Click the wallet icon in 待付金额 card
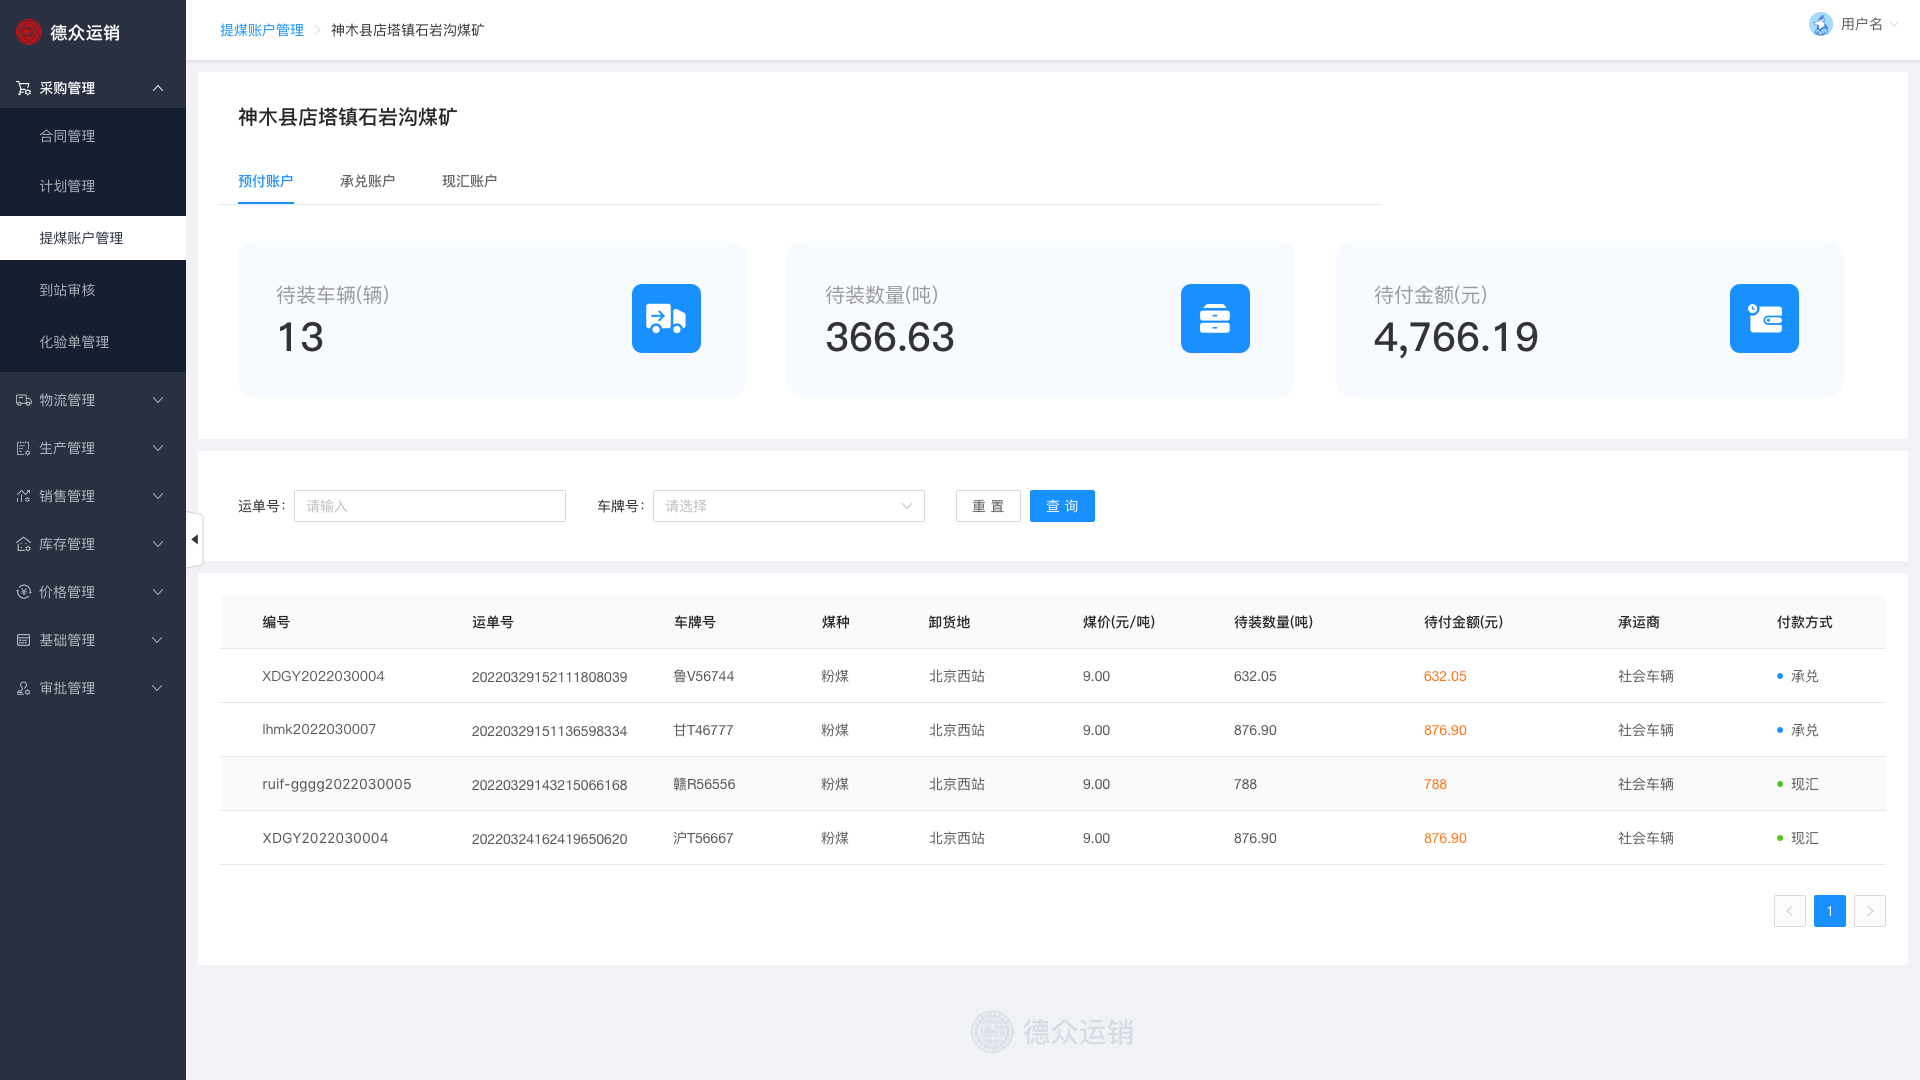 point(1764,318)
